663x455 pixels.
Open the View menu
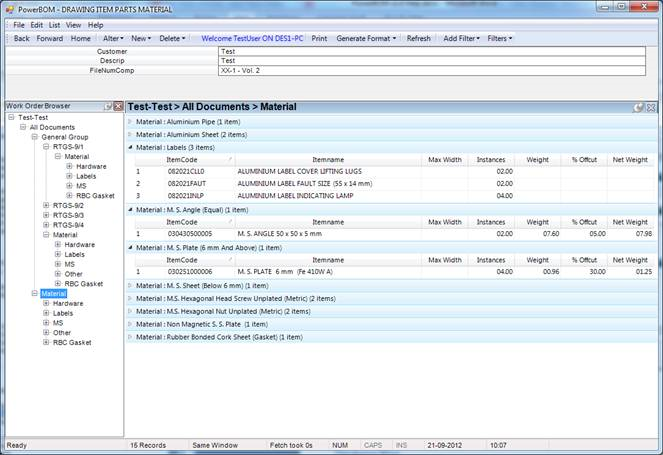click(74, 24)
